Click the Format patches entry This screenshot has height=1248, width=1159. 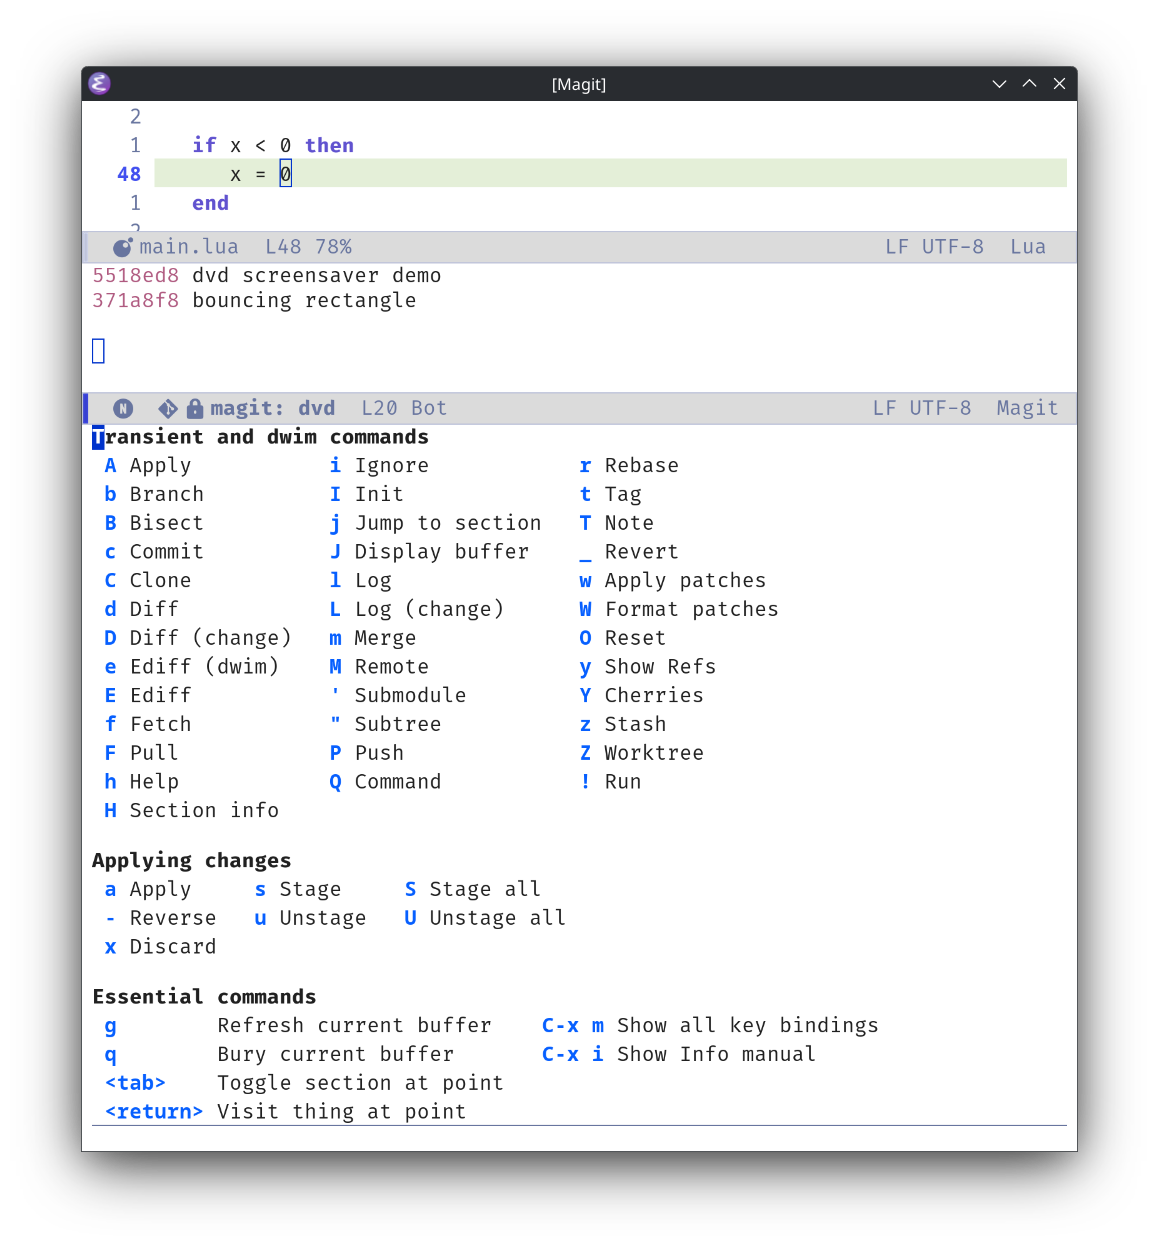[x=679, y=609]
